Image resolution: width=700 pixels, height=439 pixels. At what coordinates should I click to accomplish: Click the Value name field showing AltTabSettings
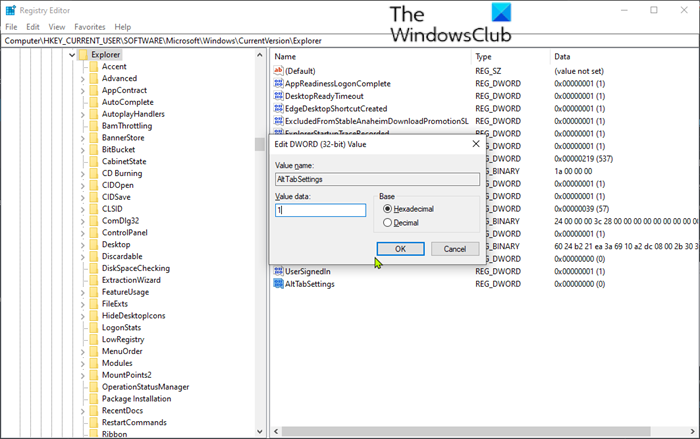point(378,179)
